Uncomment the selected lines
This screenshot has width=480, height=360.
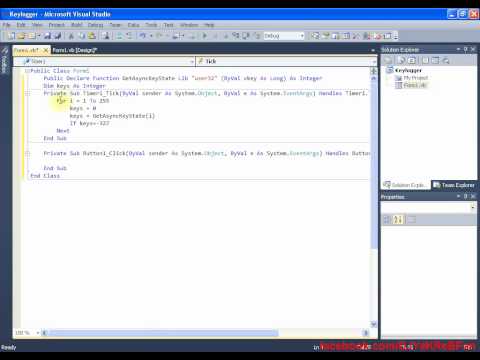pyautogui.click(x=129, y=36)
